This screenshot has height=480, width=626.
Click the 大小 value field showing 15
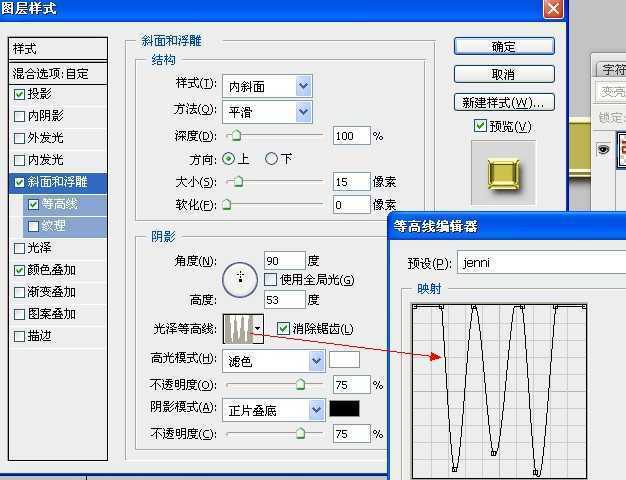click(x=351, y=182)
